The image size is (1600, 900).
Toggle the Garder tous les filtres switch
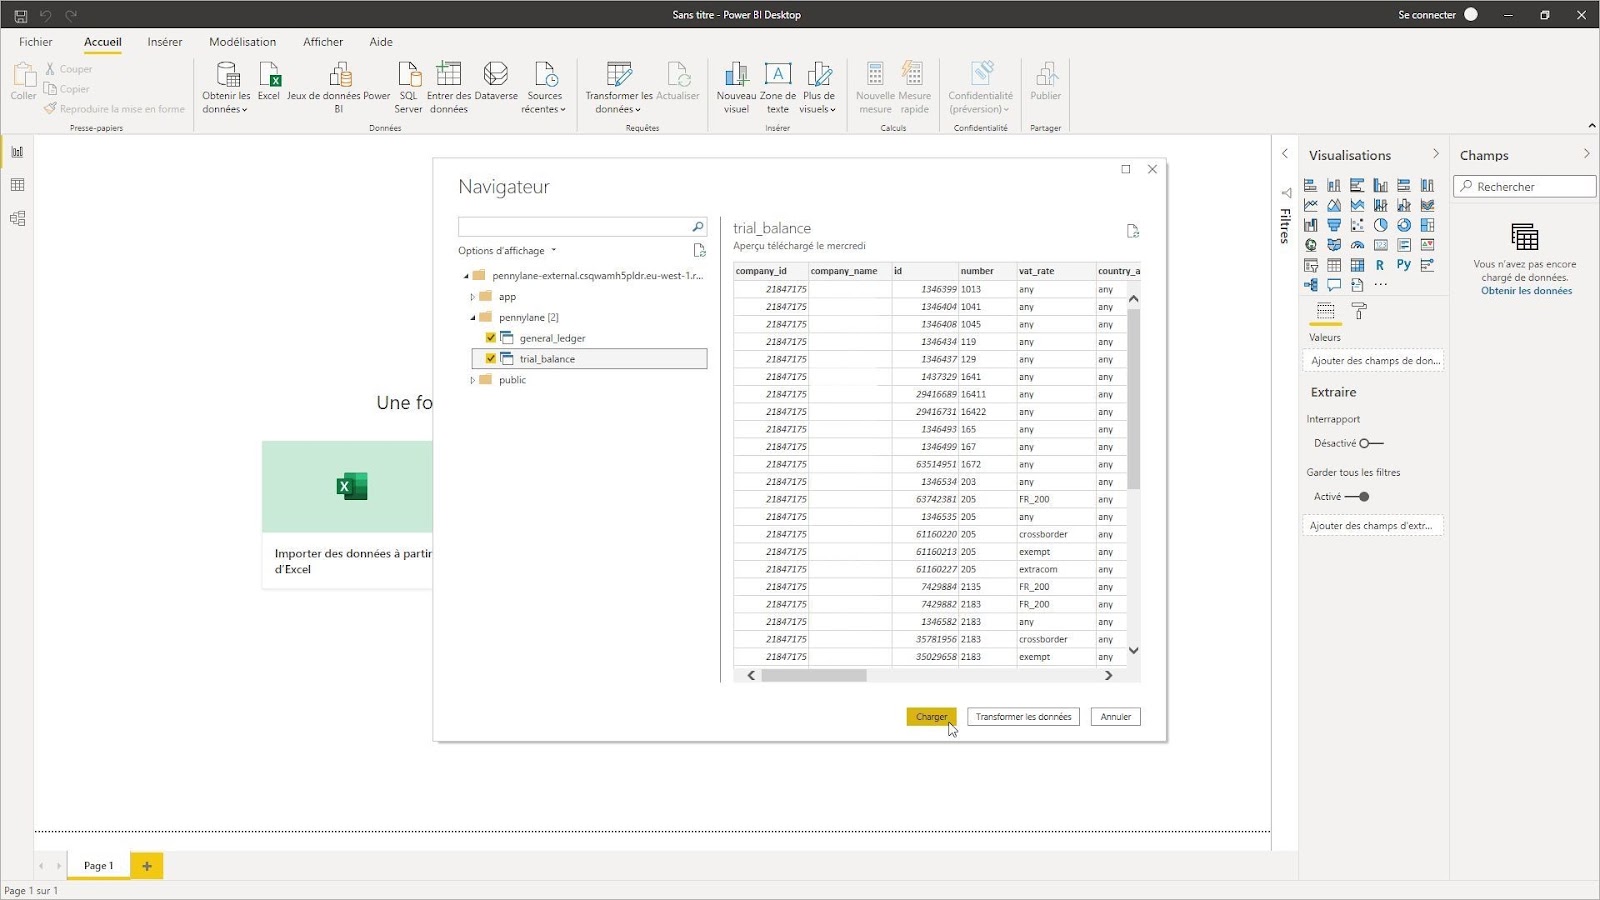[x=1357, y=496]
